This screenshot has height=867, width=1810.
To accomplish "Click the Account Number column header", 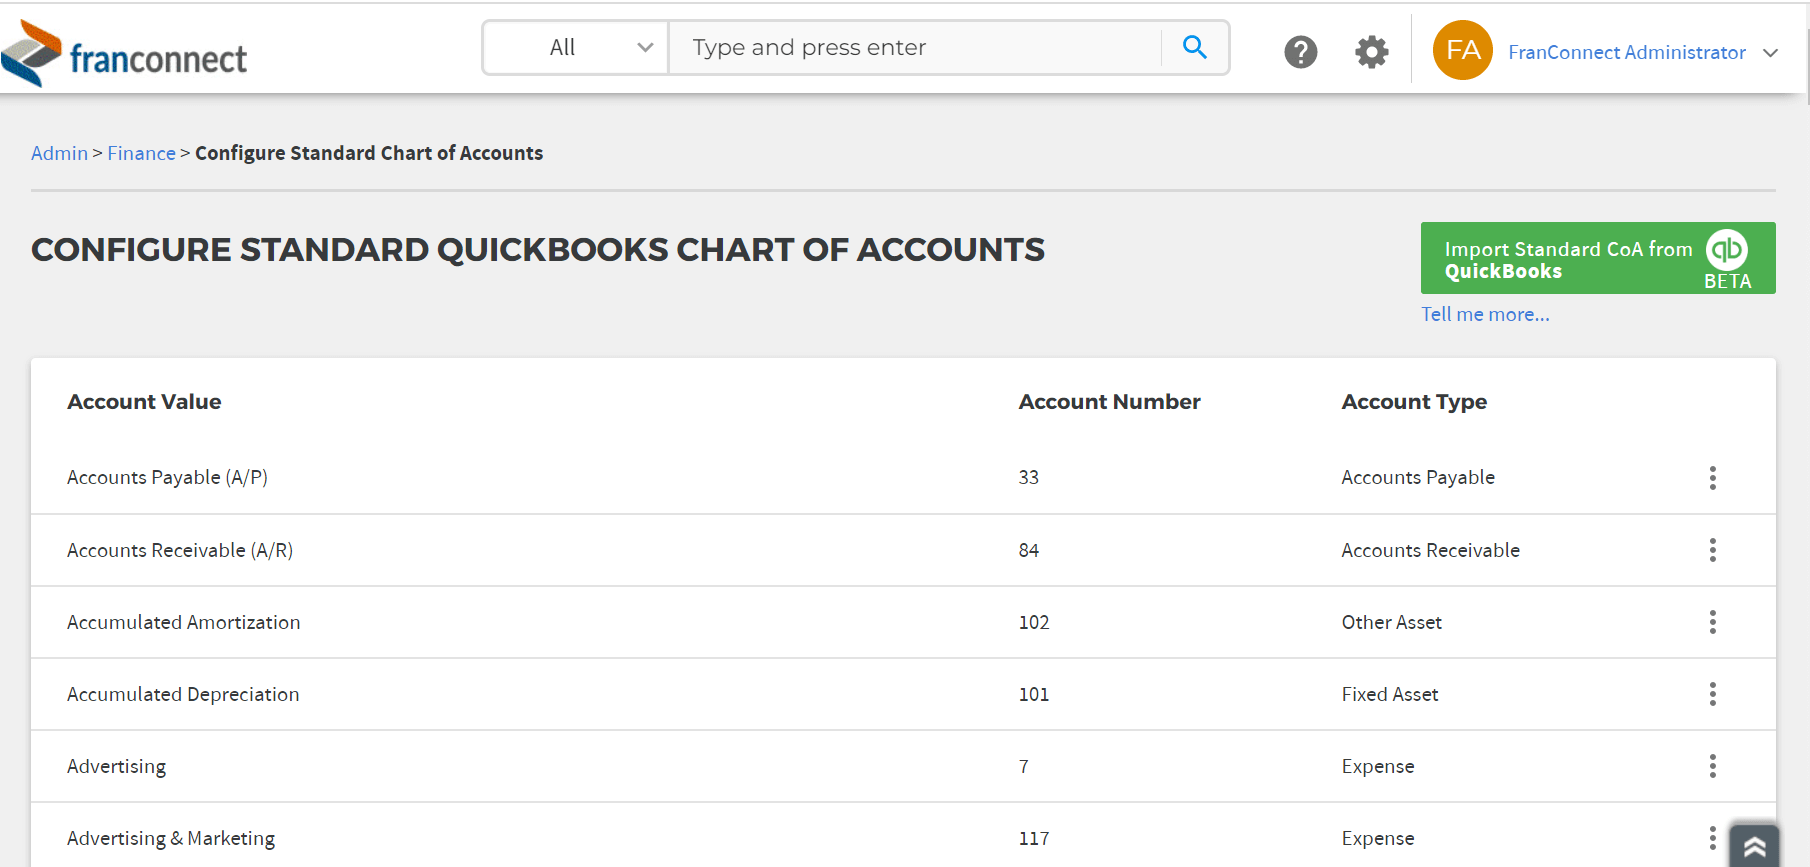I will click(1109, 402).
